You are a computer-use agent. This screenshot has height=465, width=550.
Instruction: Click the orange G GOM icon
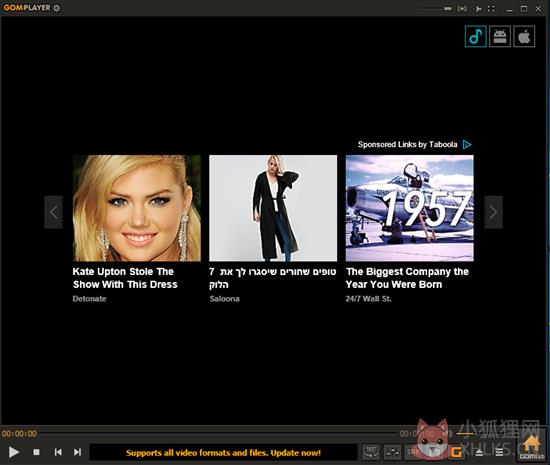pyautogui.click(x=456, y=452)
